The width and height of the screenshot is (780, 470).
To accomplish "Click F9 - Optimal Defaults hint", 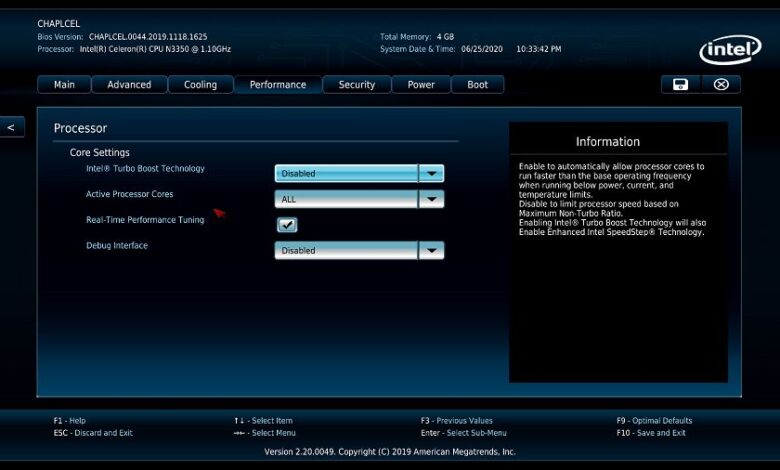I will coord(654,421).
